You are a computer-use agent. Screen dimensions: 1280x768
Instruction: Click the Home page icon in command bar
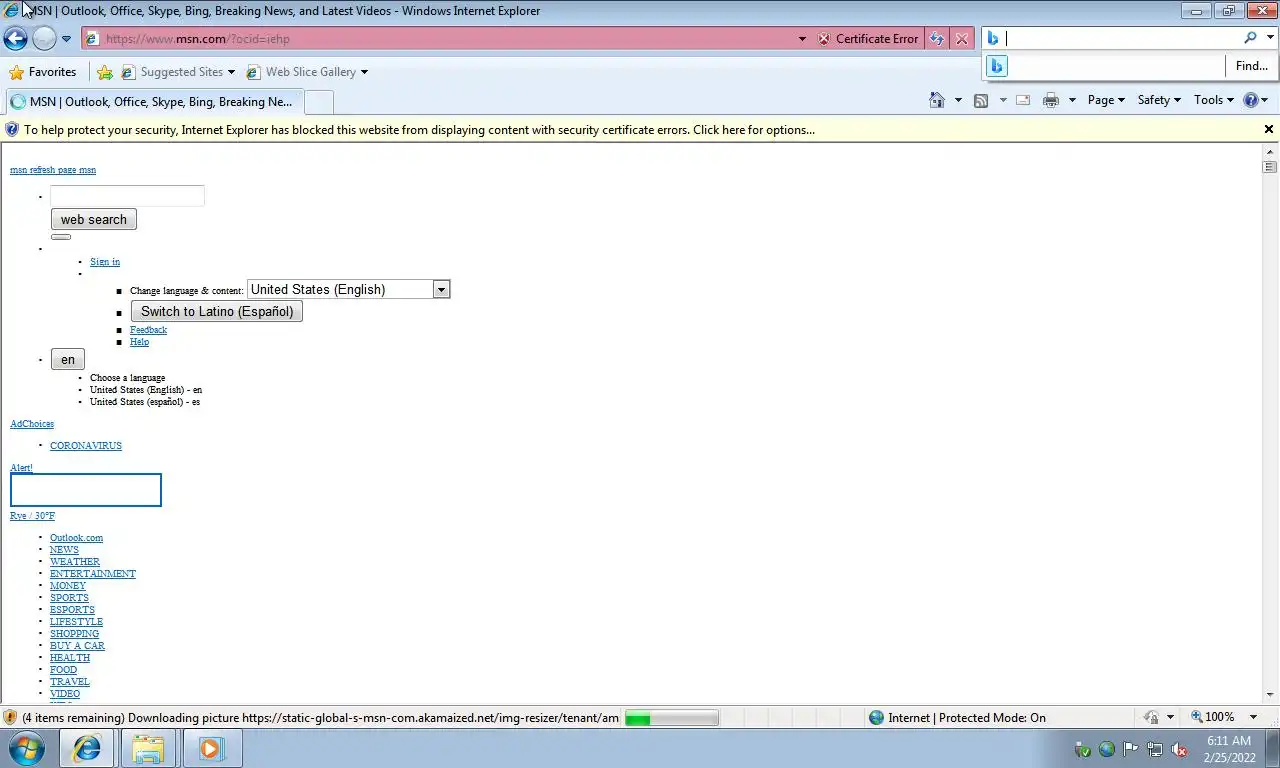937,100
